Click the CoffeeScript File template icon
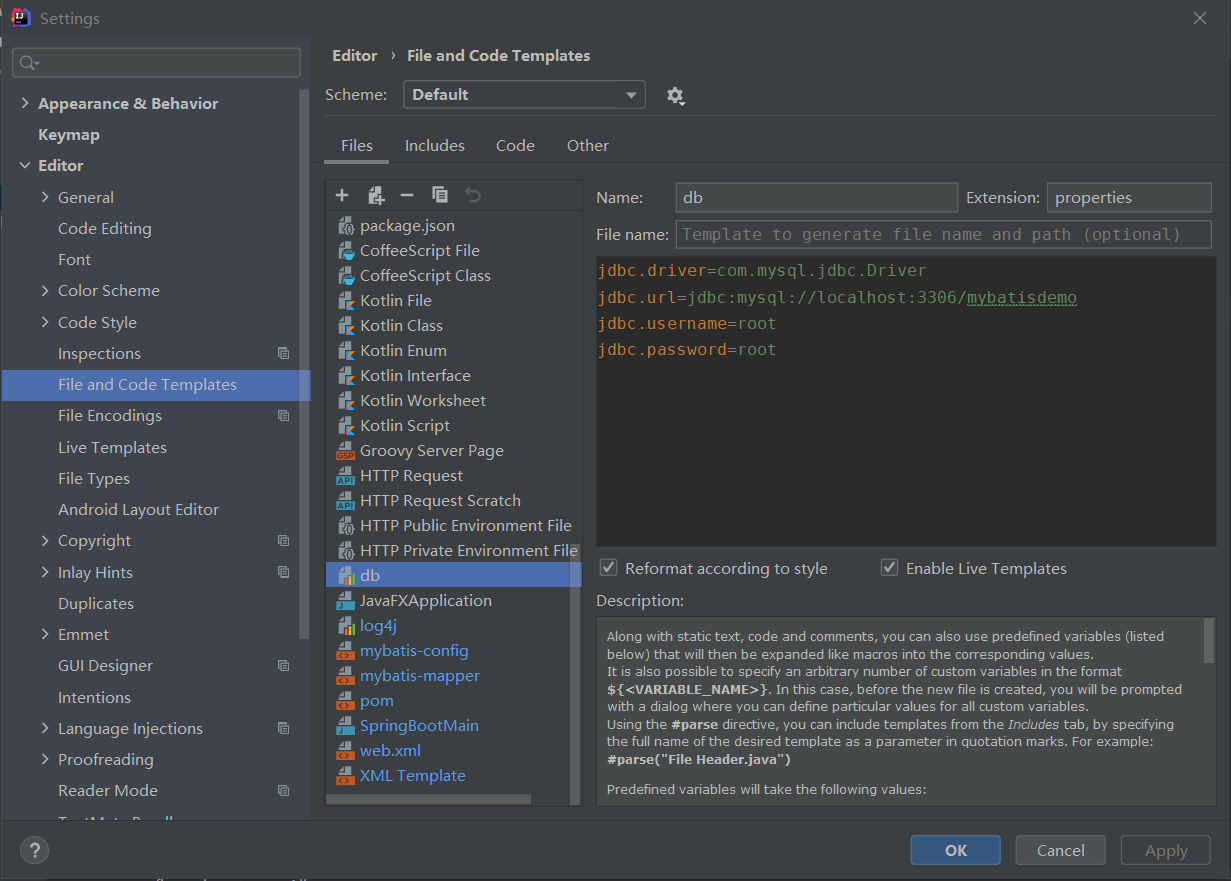Screen dimensions: 1231x881 point(345,251)
